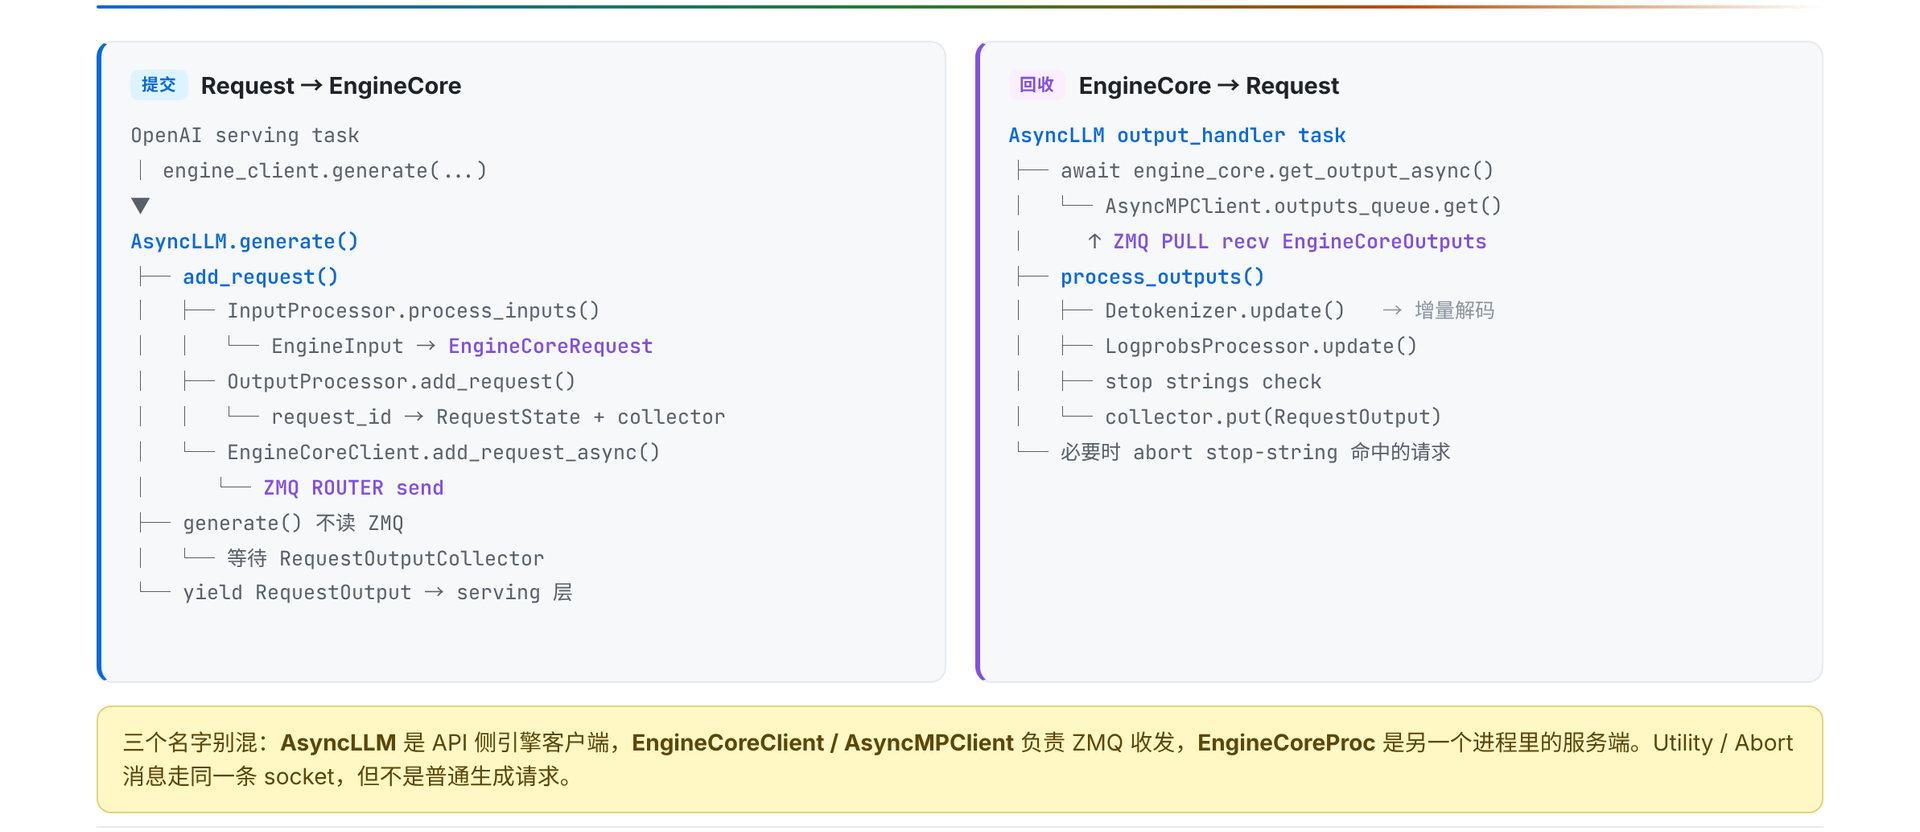This screenshot has height=832, width=1920.
Task: Click the blue 提交 badge
Action: [x=159, y=85]
